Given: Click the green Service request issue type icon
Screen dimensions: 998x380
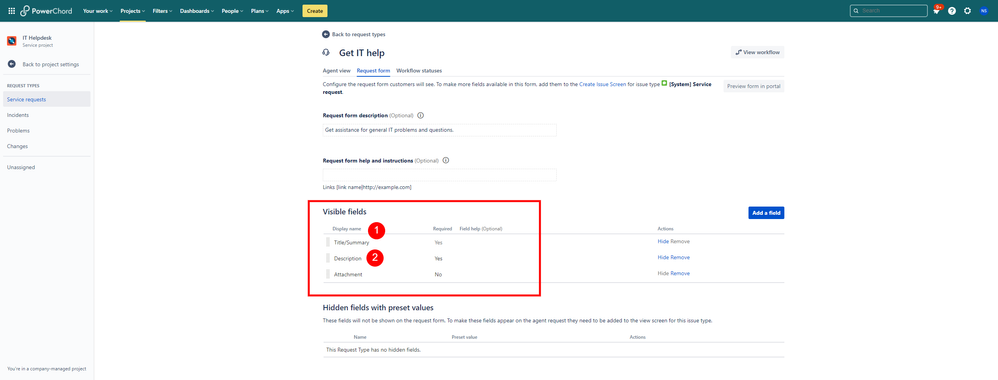Looking at the screenshot, I should click(664, 83).
